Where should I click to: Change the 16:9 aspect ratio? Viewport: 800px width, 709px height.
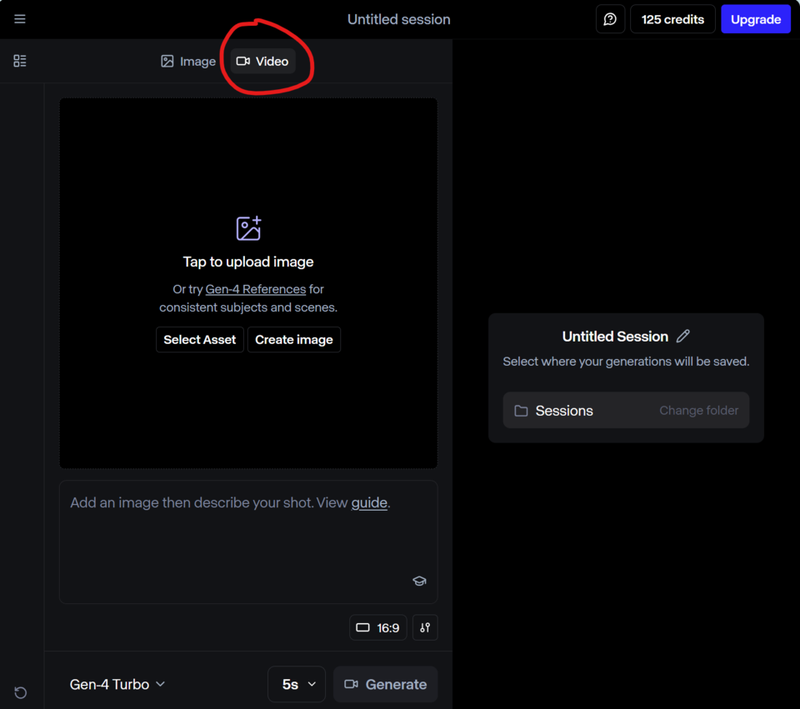378,627
